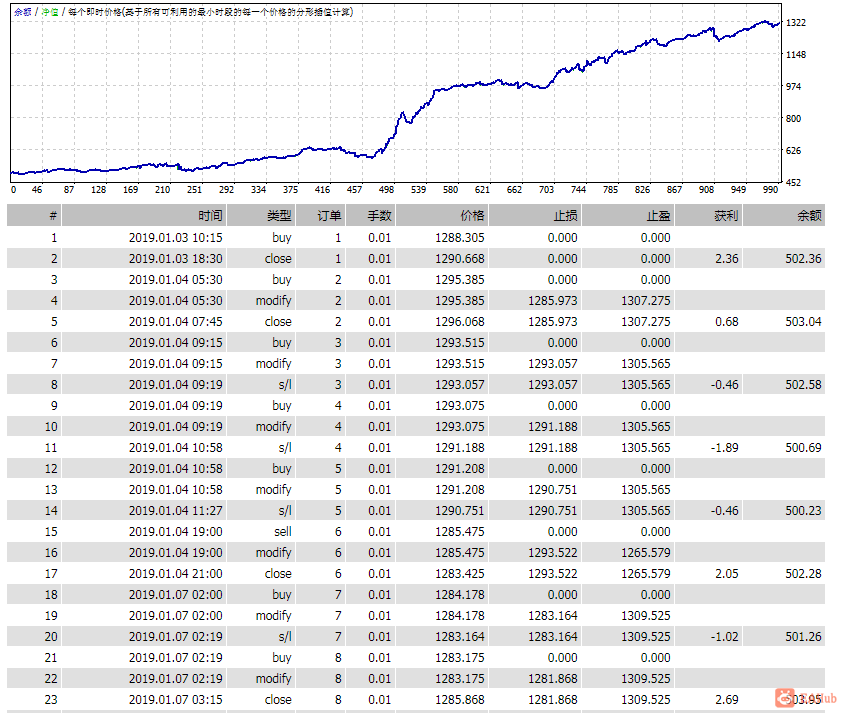The height and width of the screenshot is (713, 846).
Task: Click the 974 chart axis label
Action: coord(793,86)
